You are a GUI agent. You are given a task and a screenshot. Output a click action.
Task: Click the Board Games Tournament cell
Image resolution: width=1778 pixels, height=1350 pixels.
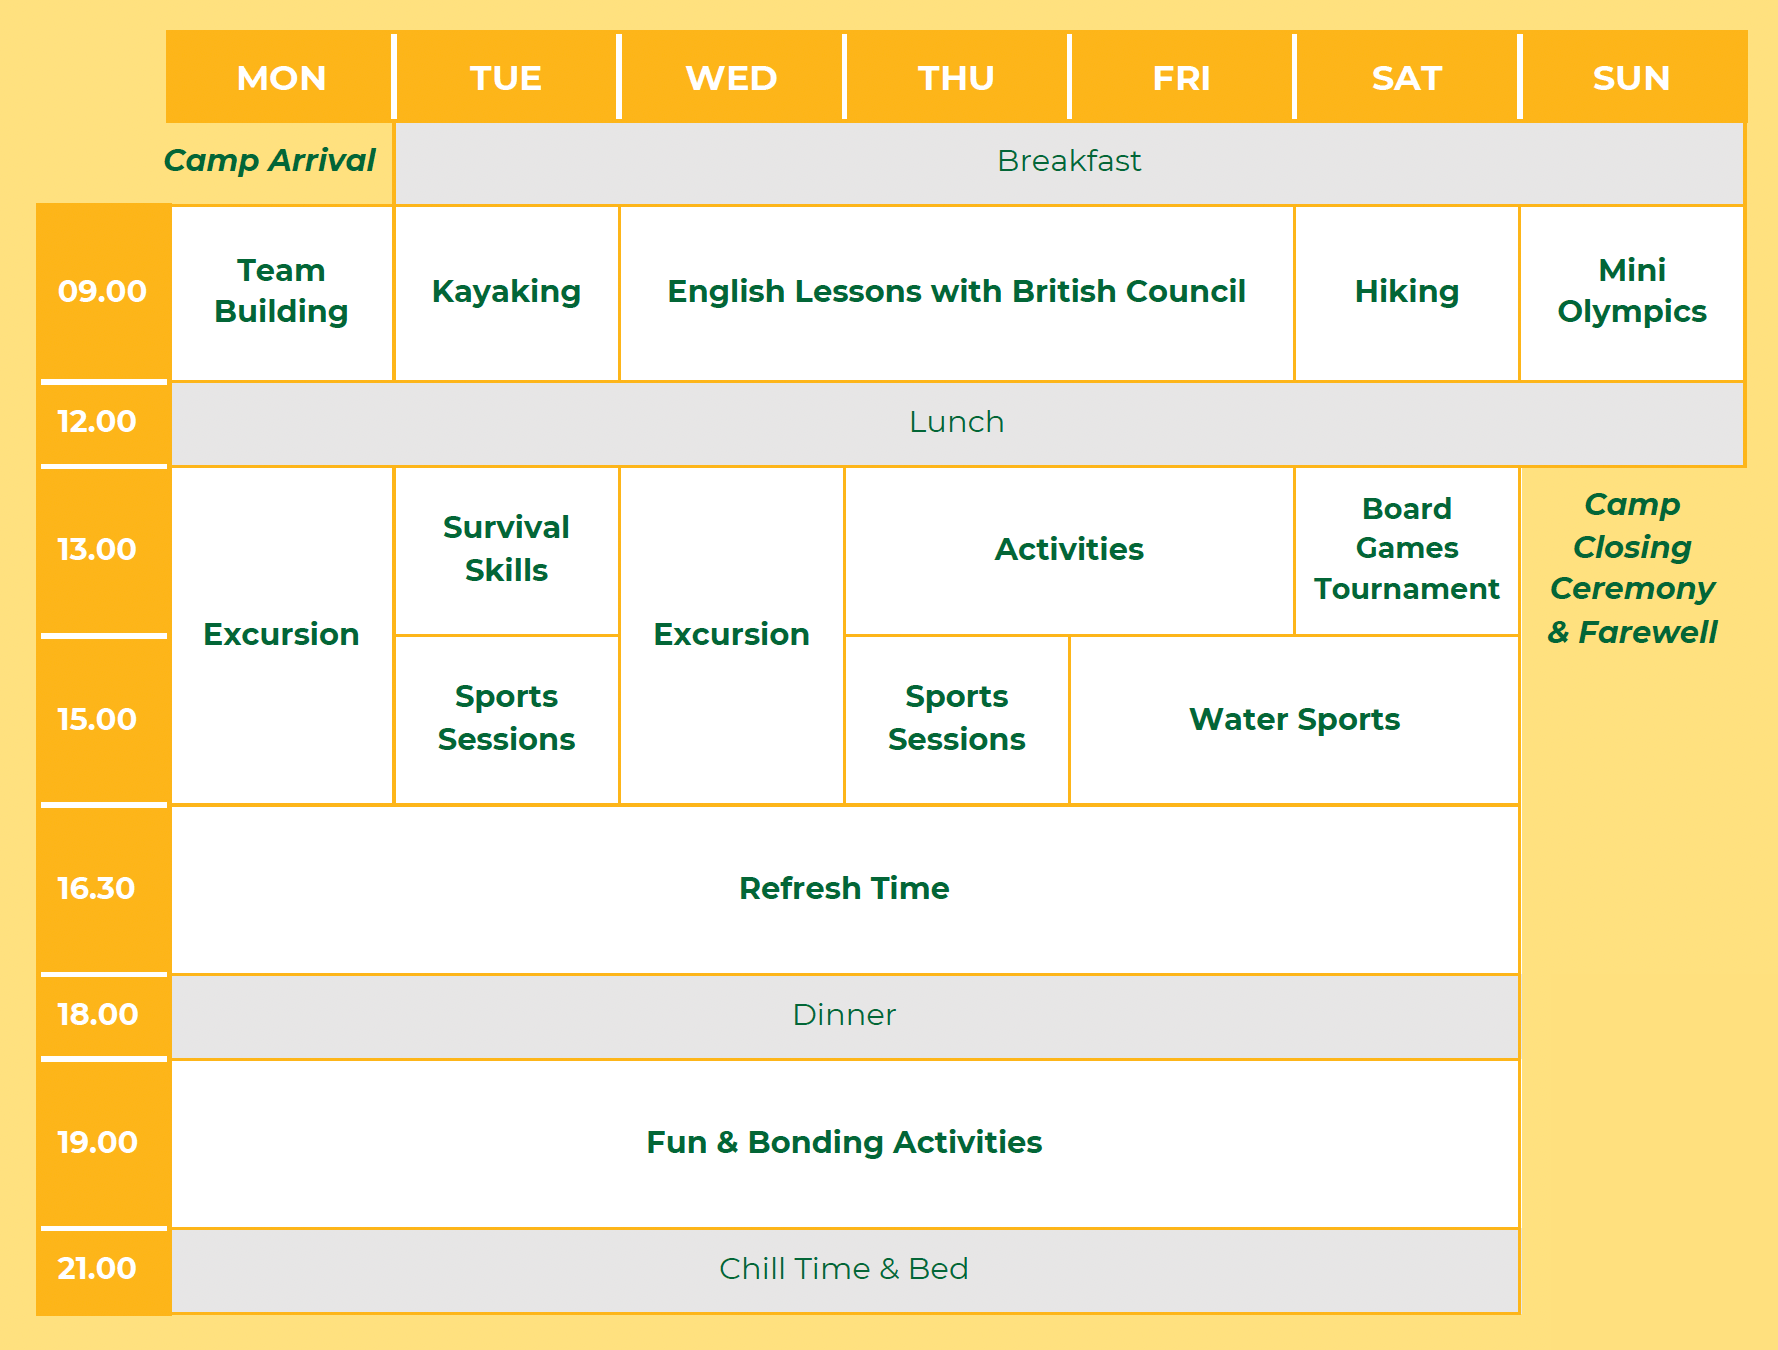(x=1406, y=549)
